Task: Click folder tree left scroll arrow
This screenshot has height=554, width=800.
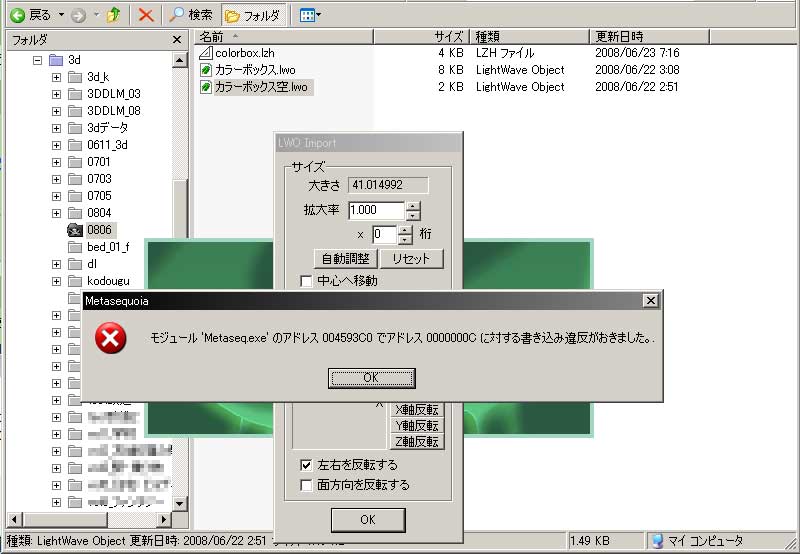Action: point(14,520)
